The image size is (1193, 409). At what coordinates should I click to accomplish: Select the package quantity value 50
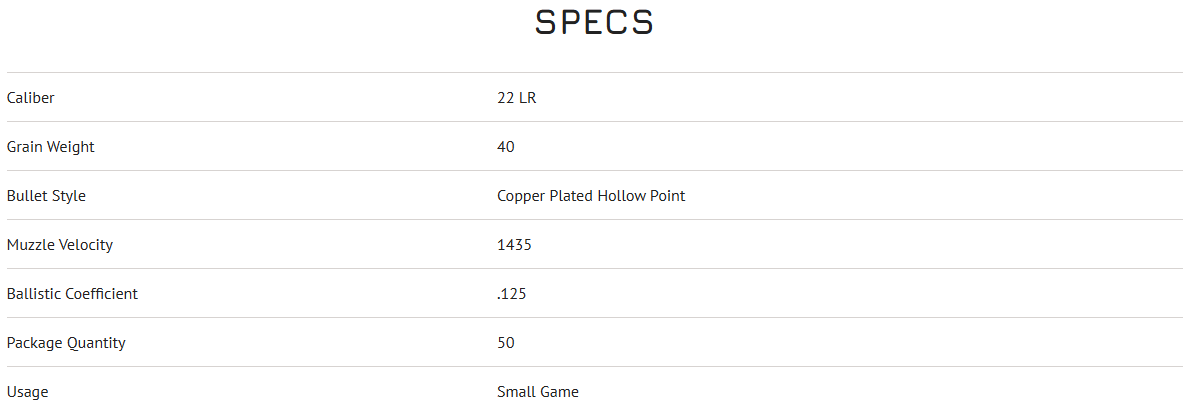pos(506,343)
